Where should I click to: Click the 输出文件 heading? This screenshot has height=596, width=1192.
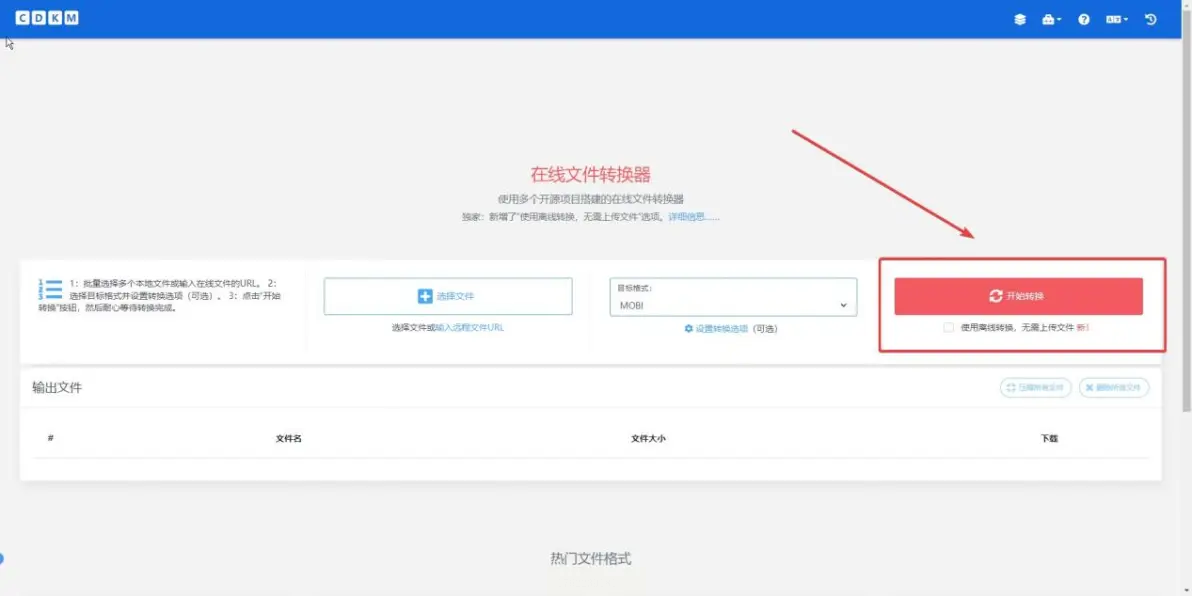tap(57, 388)
